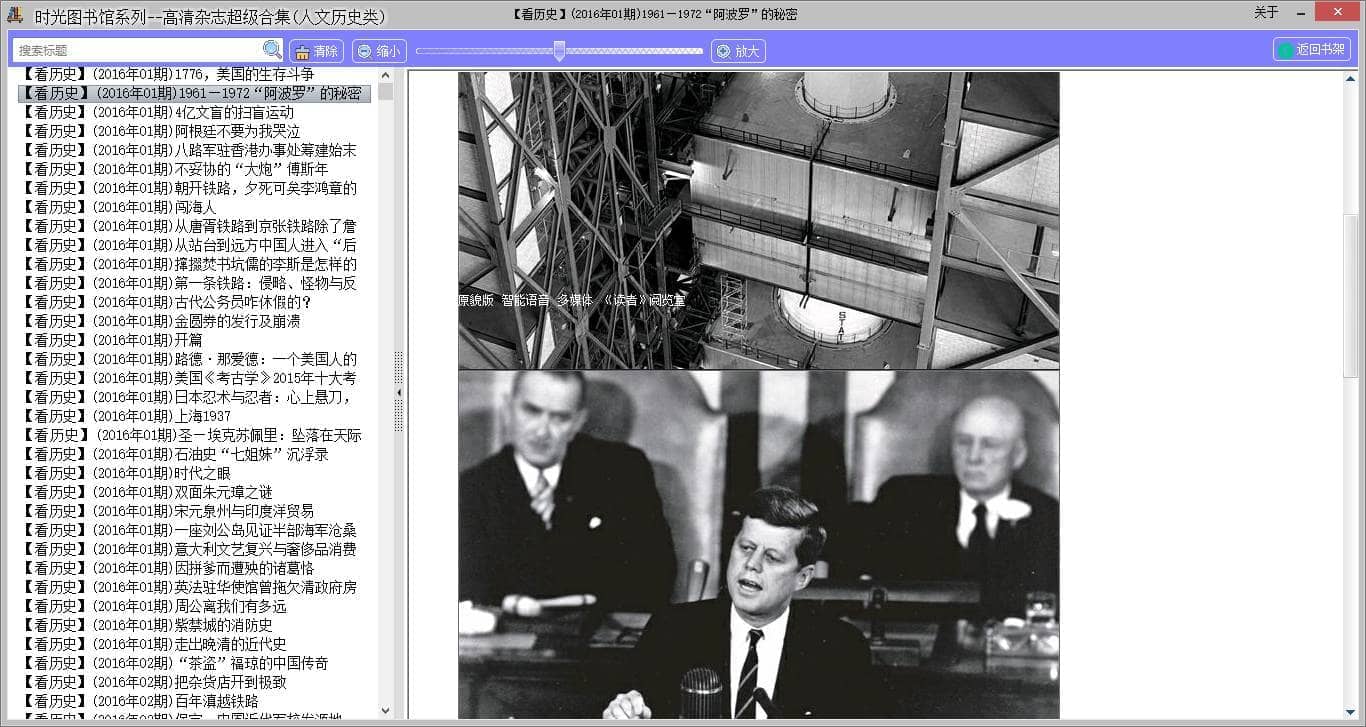Click 返回书架 to return to bookshelf
The image size is (1366, 727).
pos(1312,50)
